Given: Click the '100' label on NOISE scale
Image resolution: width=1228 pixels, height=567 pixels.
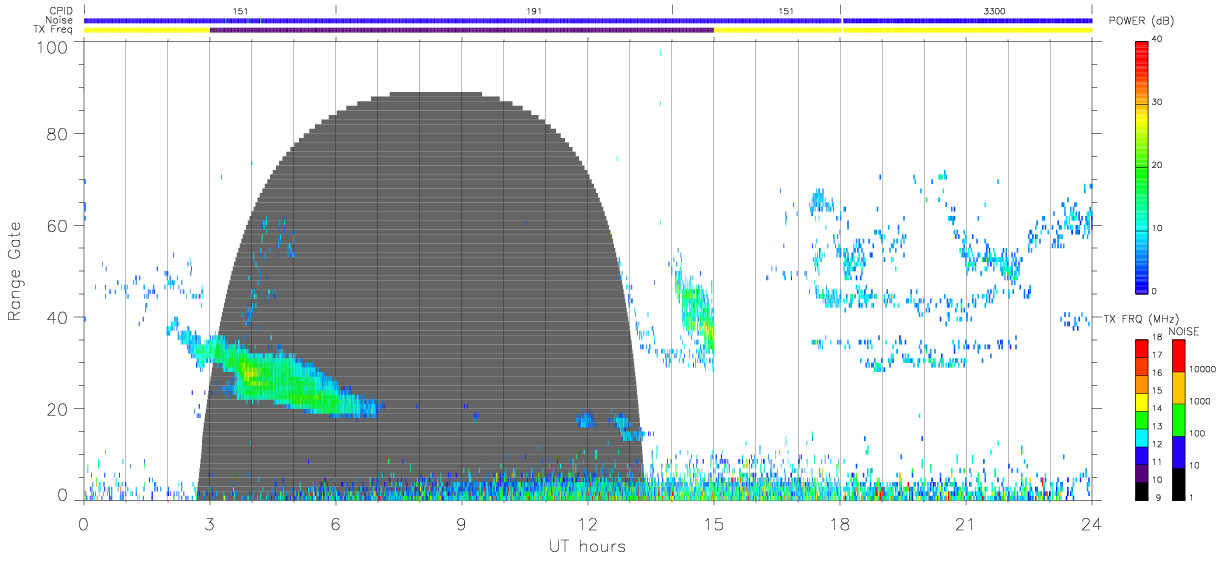Looking at the screenshot, I should coord(1197,433).
